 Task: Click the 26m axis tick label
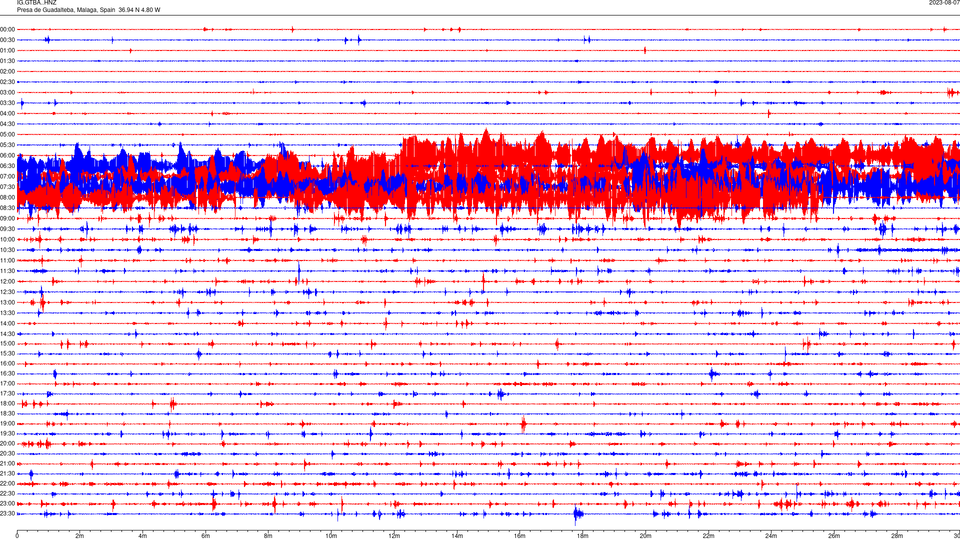834,536
